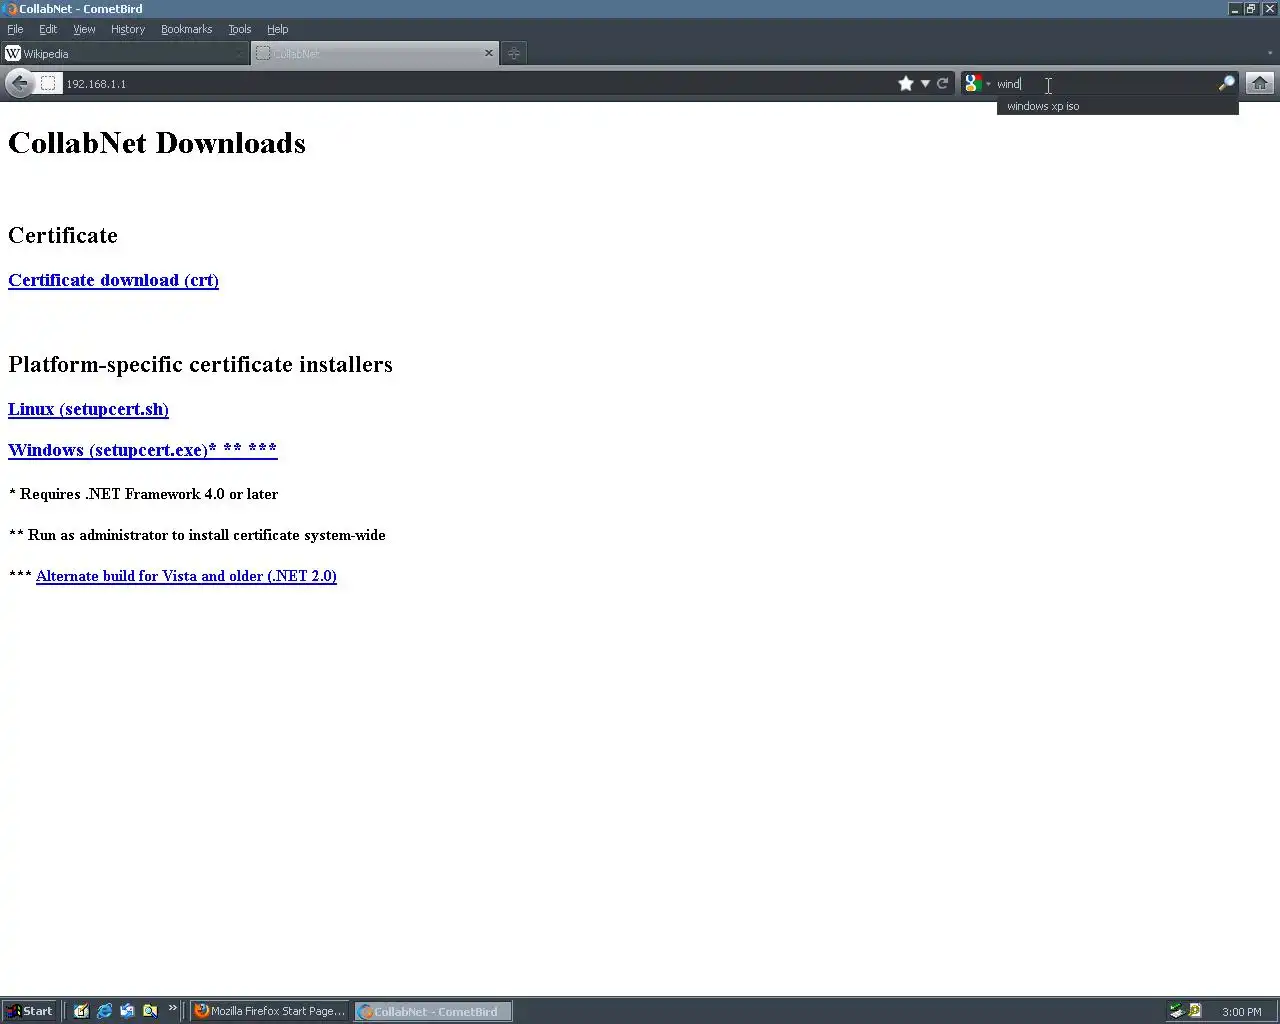Click the 'Platform-specific certificate installers' heading

(200, 364)
